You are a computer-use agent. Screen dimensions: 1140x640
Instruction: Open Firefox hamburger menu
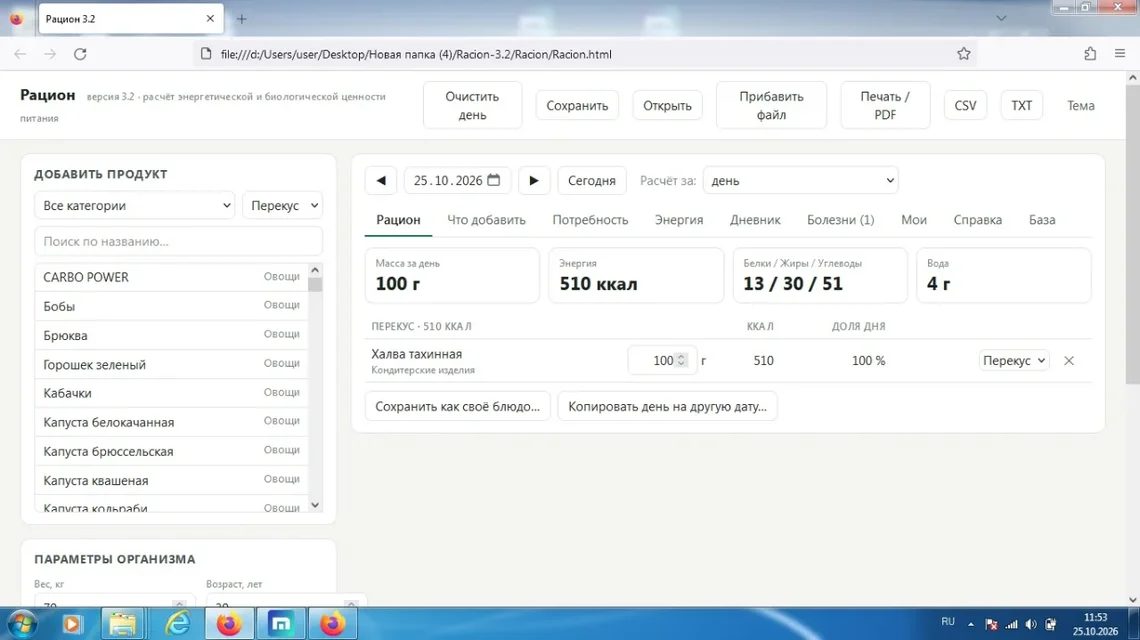[x=1120, y=54]
